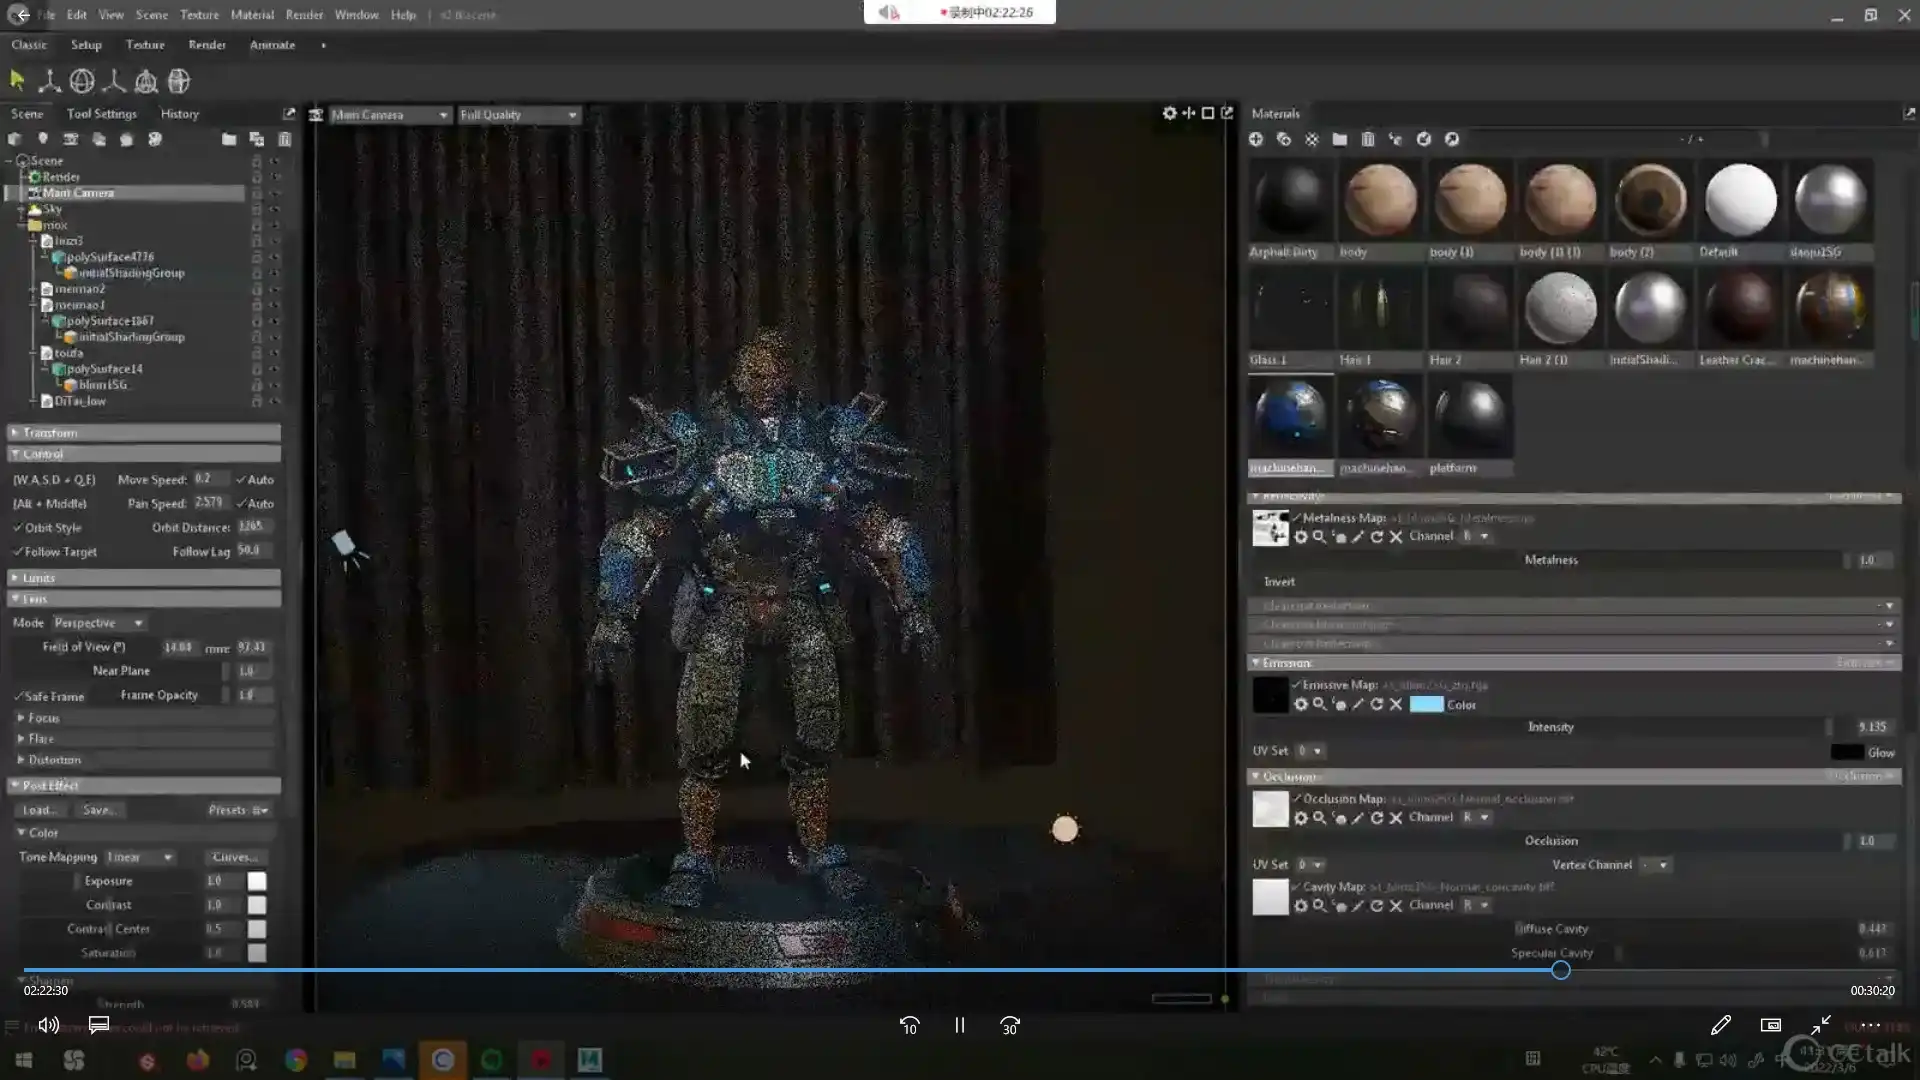Open the Full Quality dropdown
The width and height of the screenshot is (1920, 1080).
tap(518, 115)
